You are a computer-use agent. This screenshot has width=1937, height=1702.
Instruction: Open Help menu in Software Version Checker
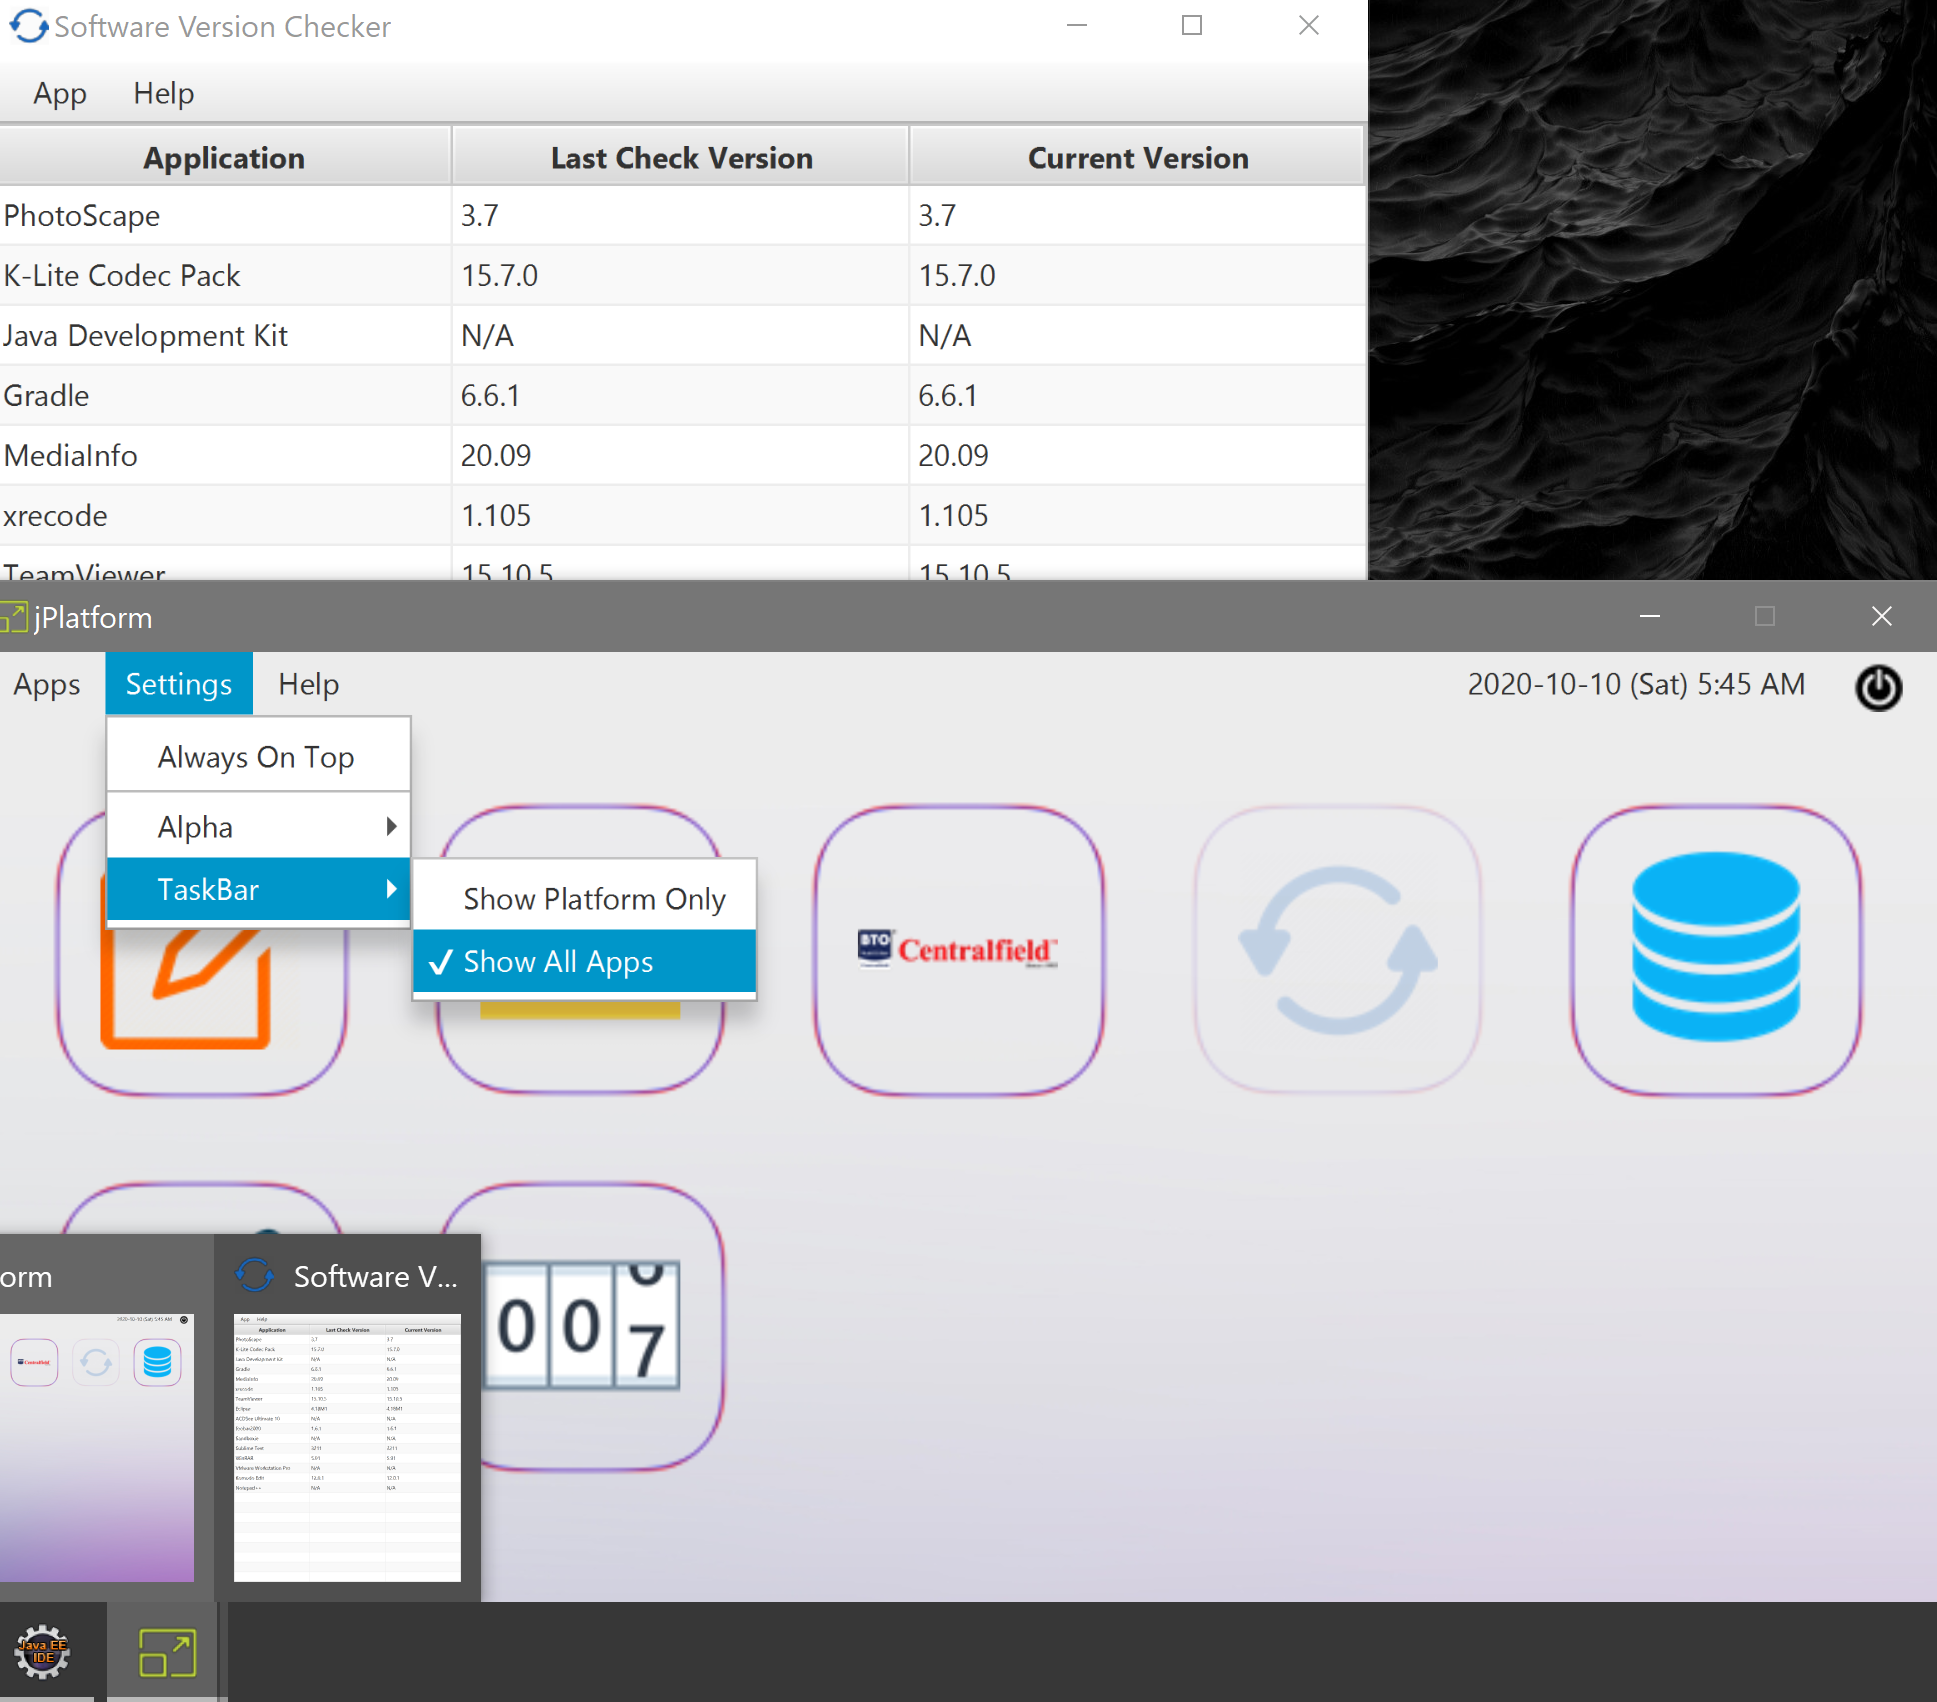(x=164, y=93)
